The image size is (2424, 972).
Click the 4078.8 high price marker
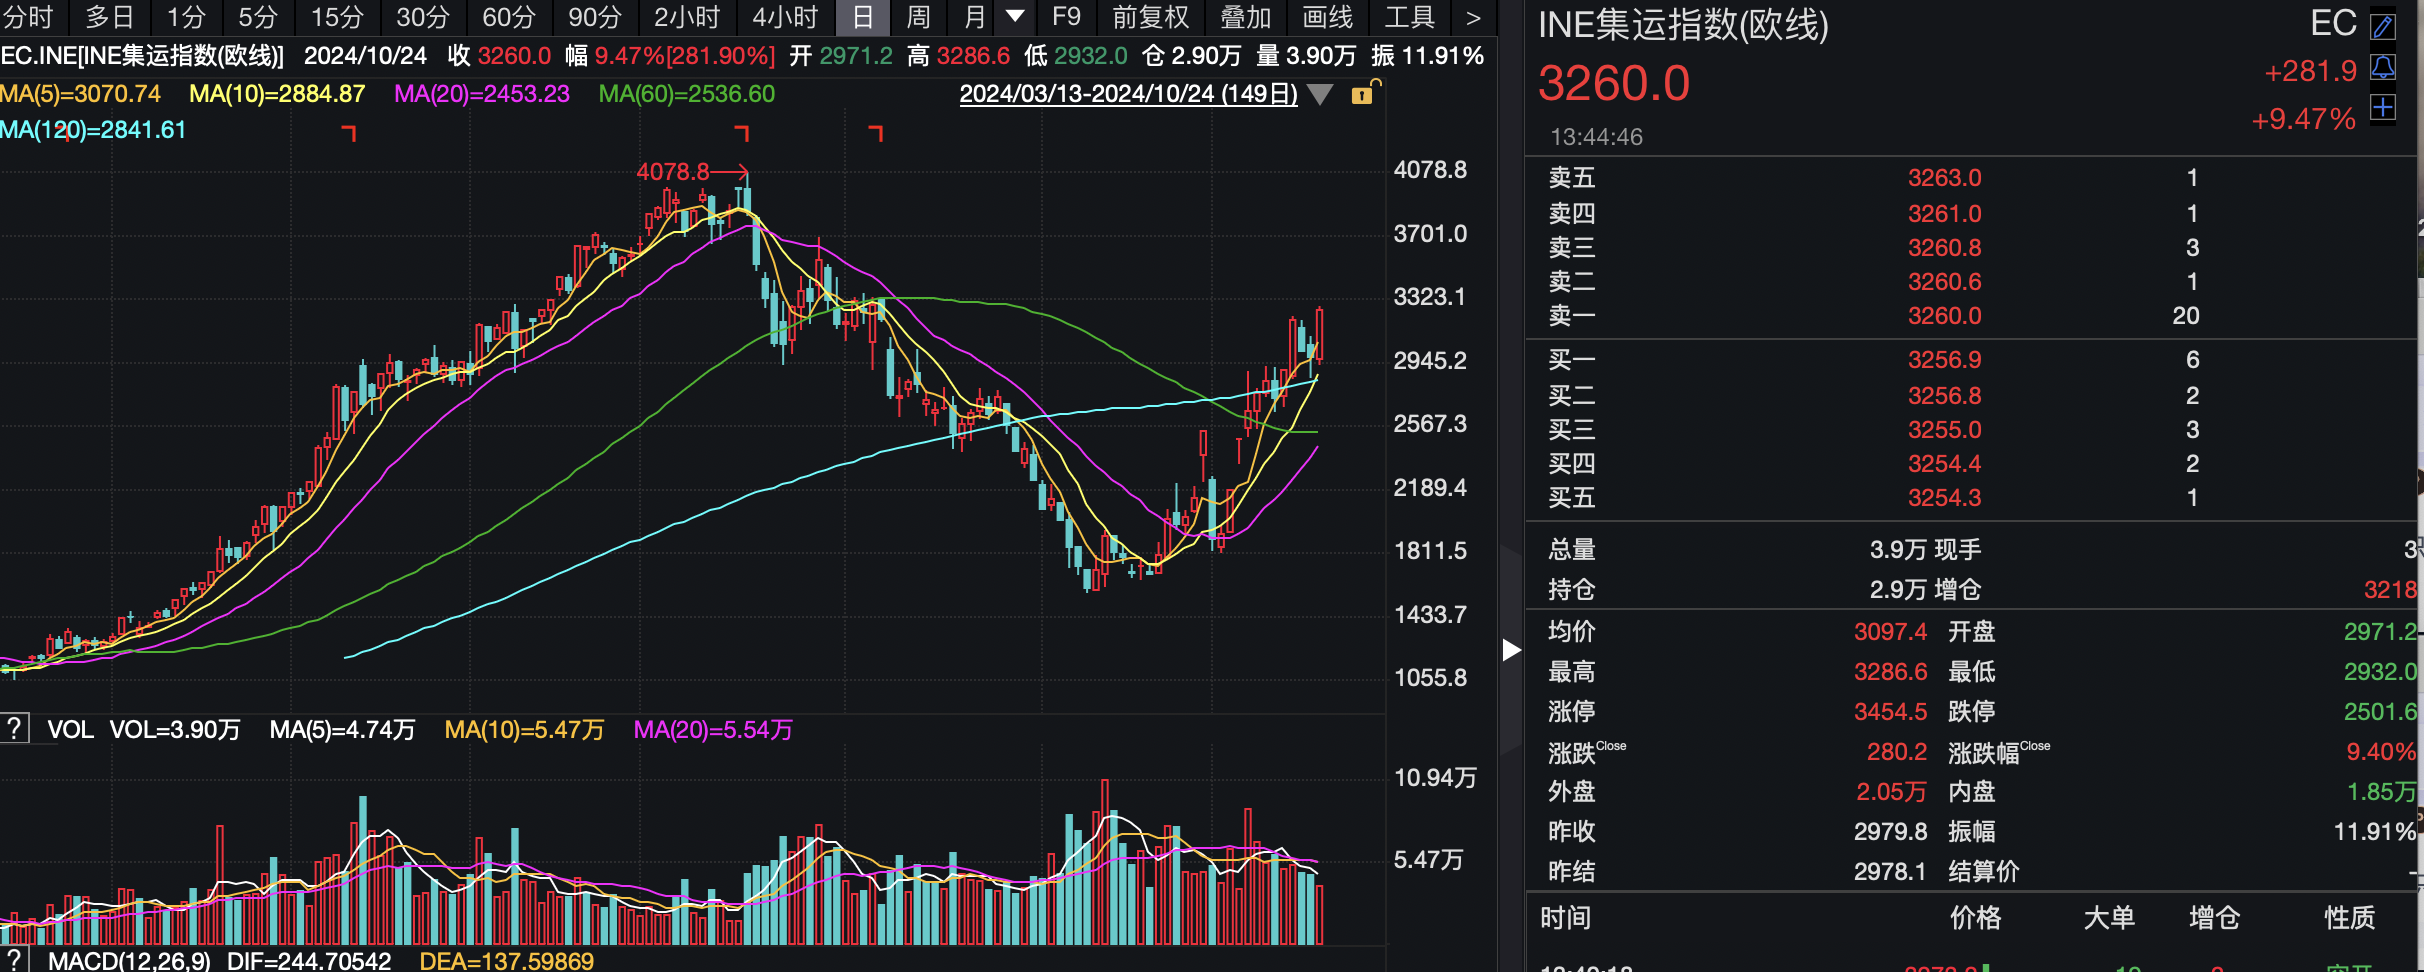672,172
